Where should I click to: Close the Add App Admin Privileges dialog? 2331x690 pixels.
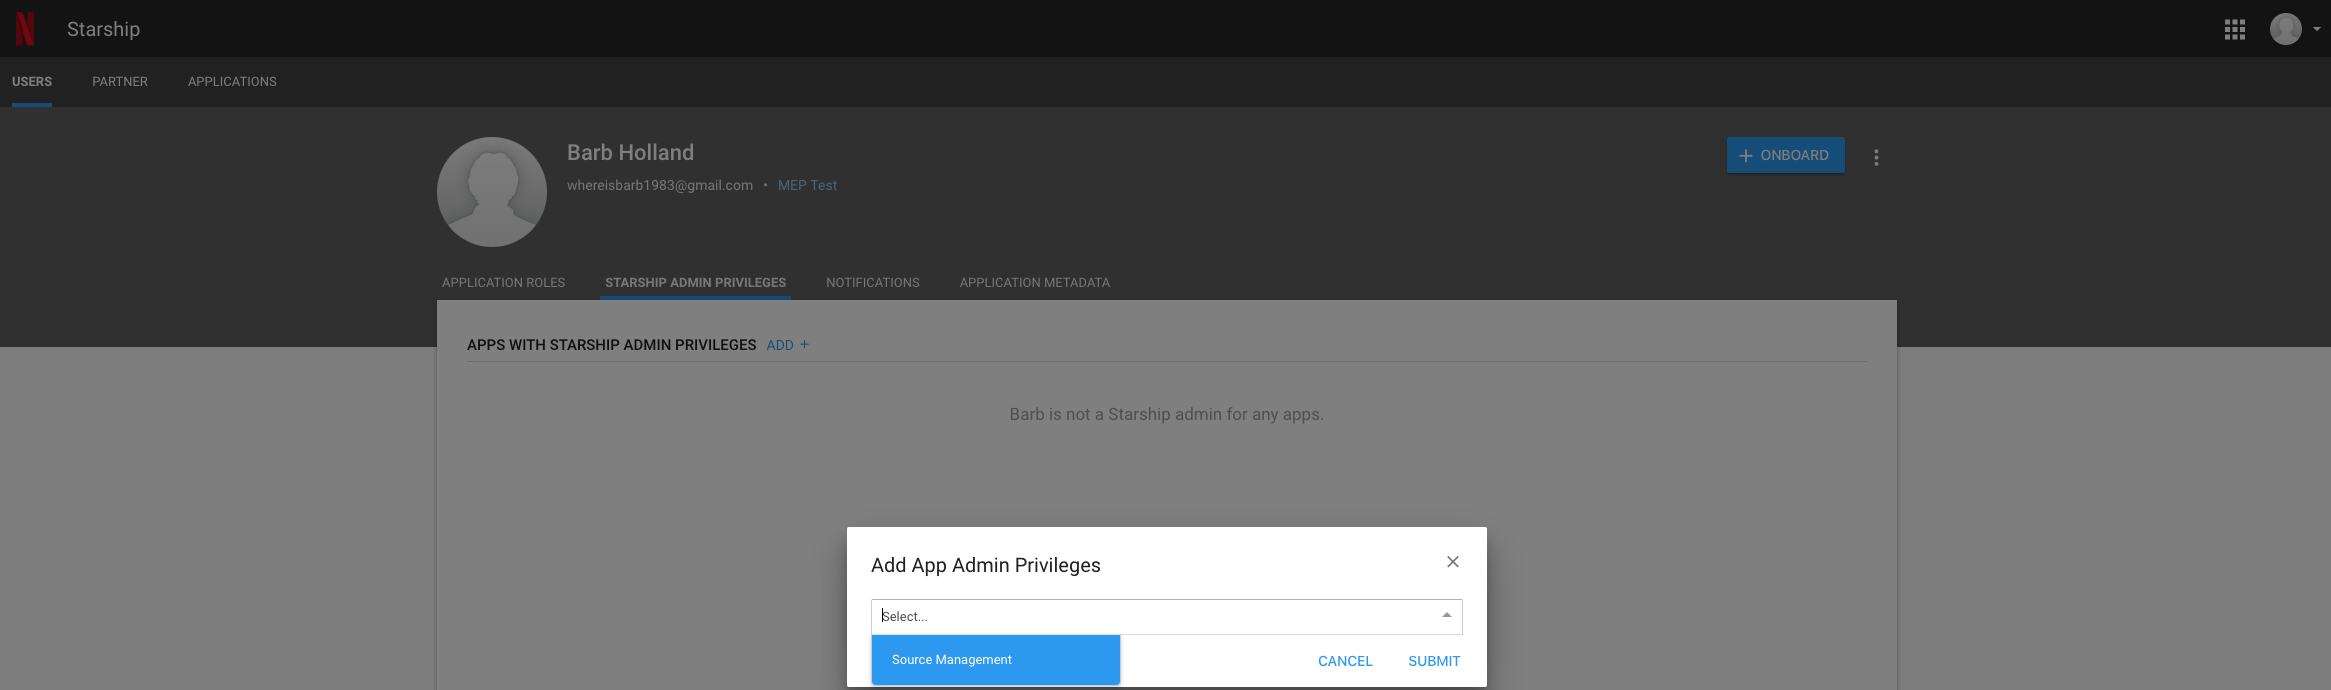click(1453, 562)
